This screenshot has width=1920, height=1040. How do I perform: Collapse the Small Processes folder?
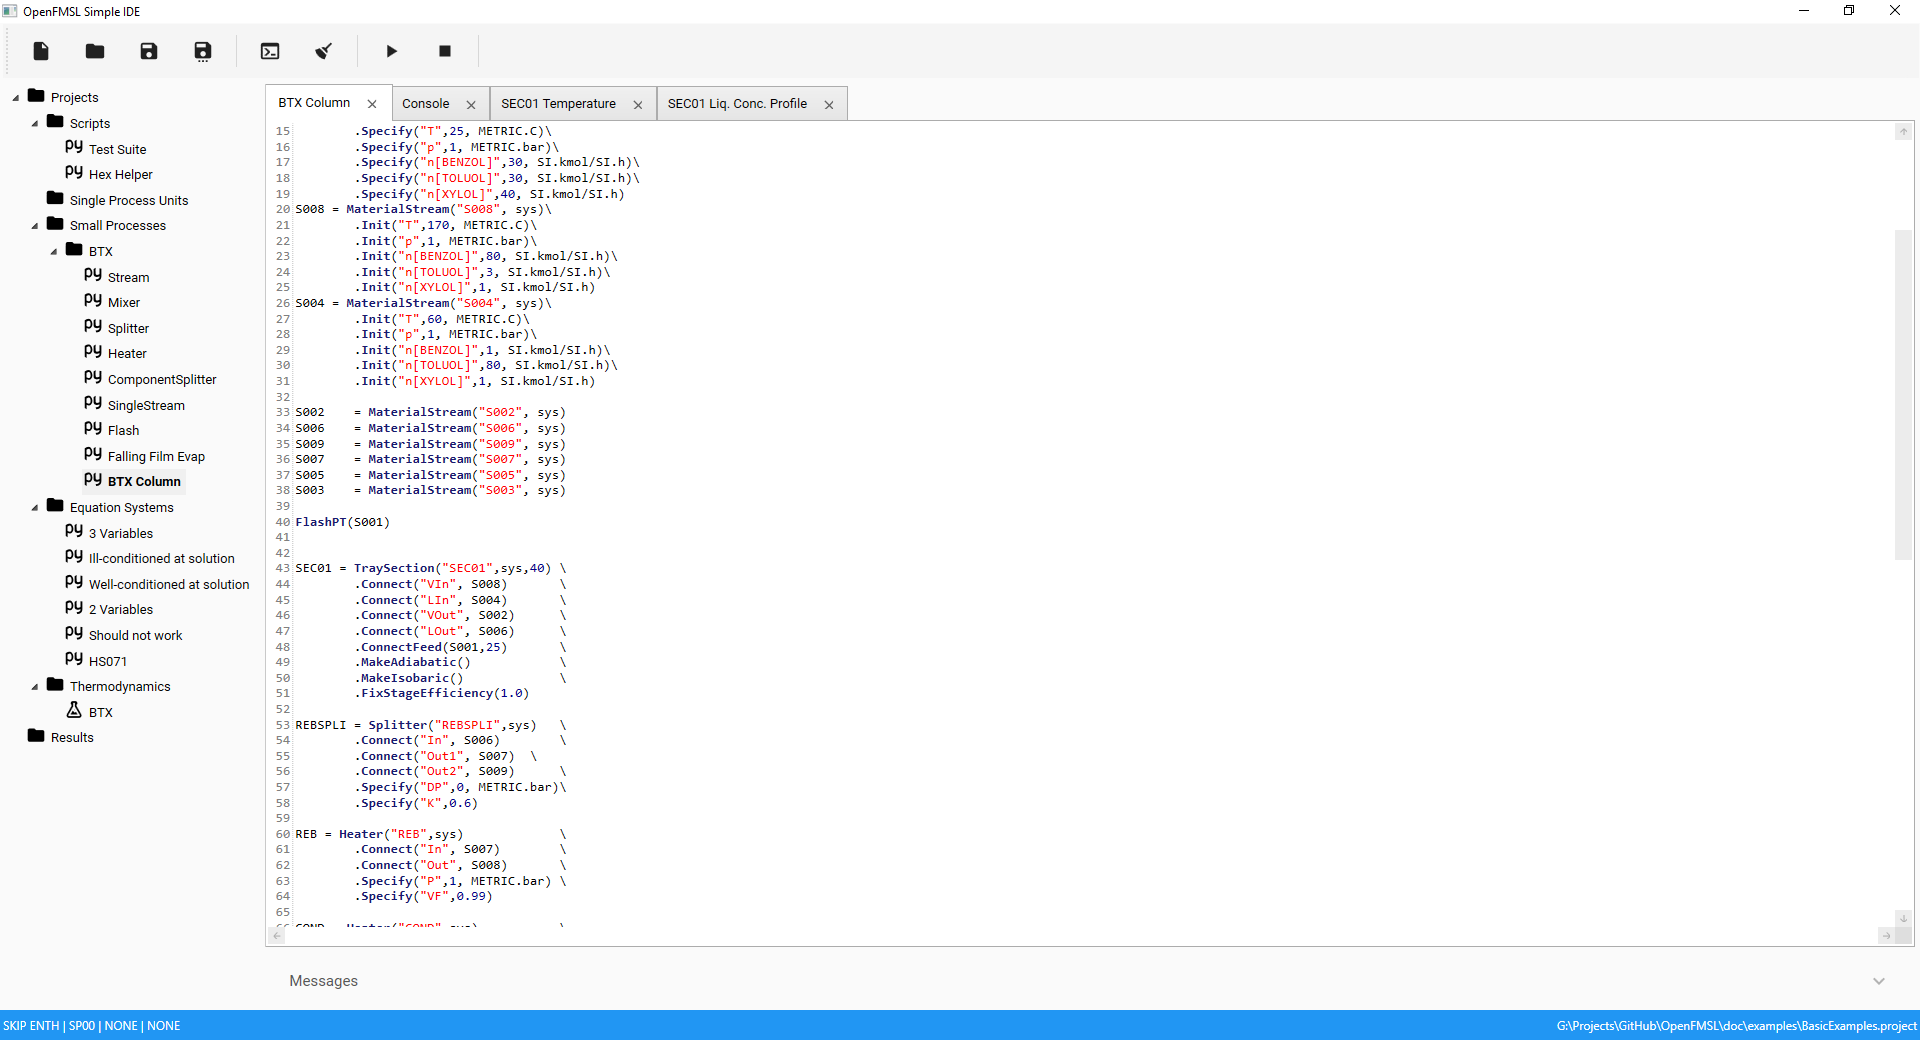(x=35, y=226)
